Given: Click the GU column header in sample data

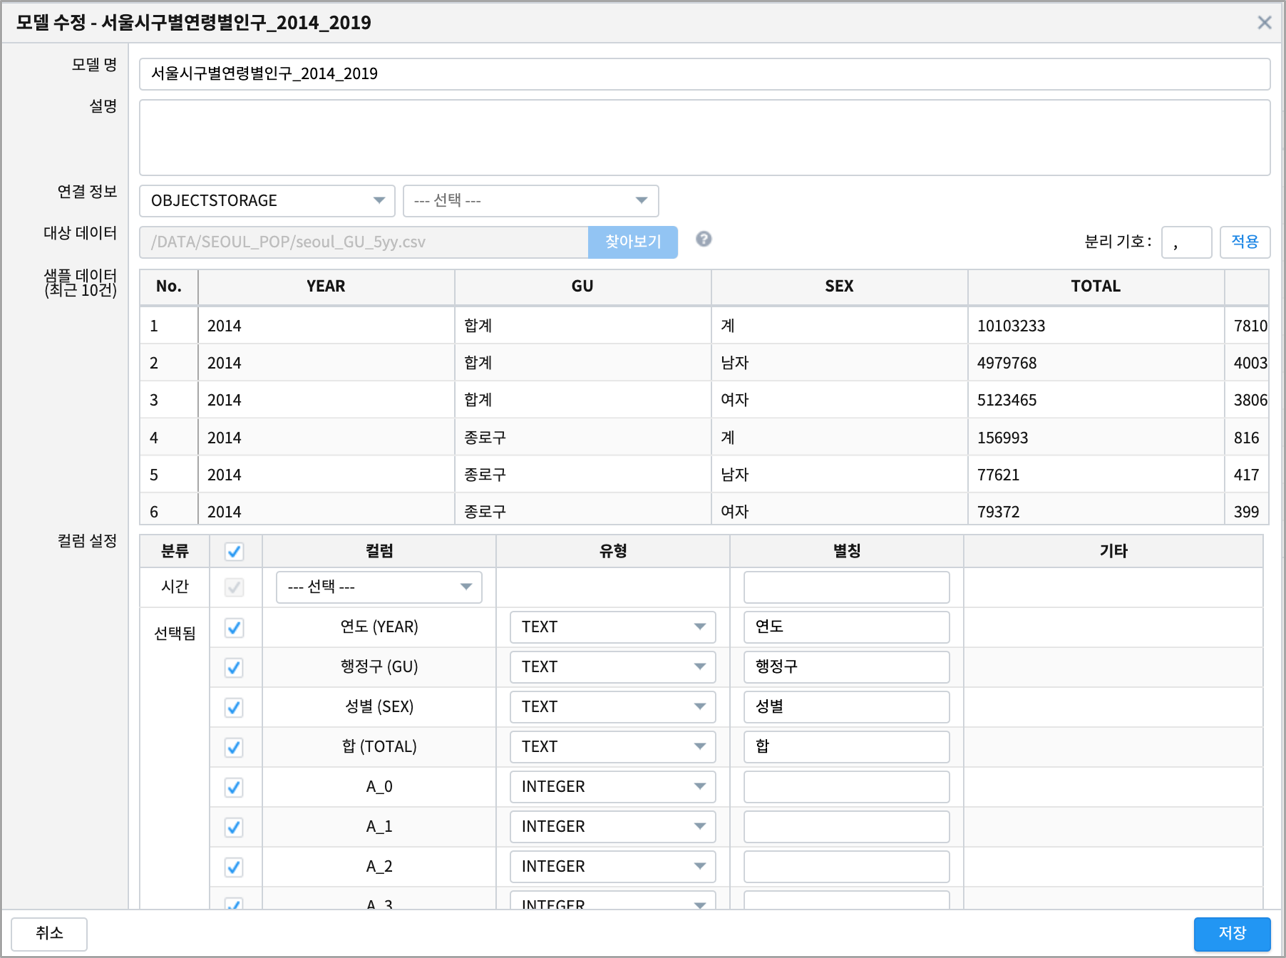Looking at the screenshot, I should tap(583, 286).
